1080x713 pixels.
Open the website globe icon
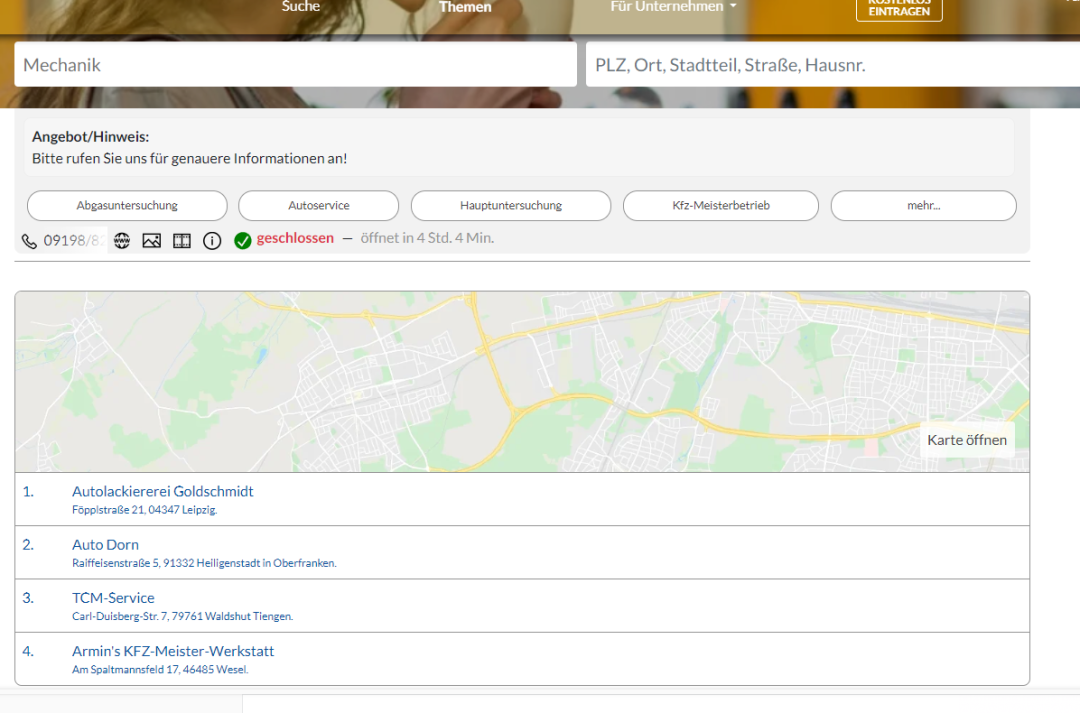pos(121,240)
